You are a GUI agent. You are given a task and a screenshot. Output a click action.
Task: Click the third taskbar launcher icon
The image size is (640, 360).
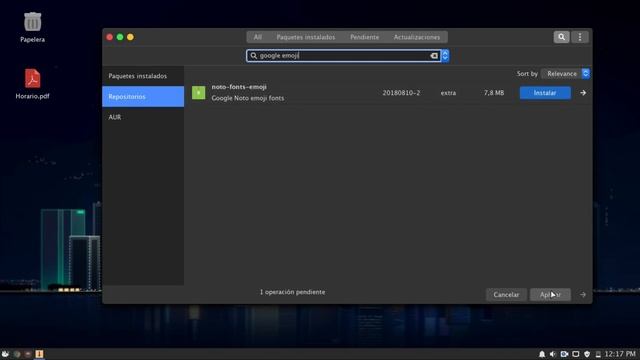tap(28, 354)
